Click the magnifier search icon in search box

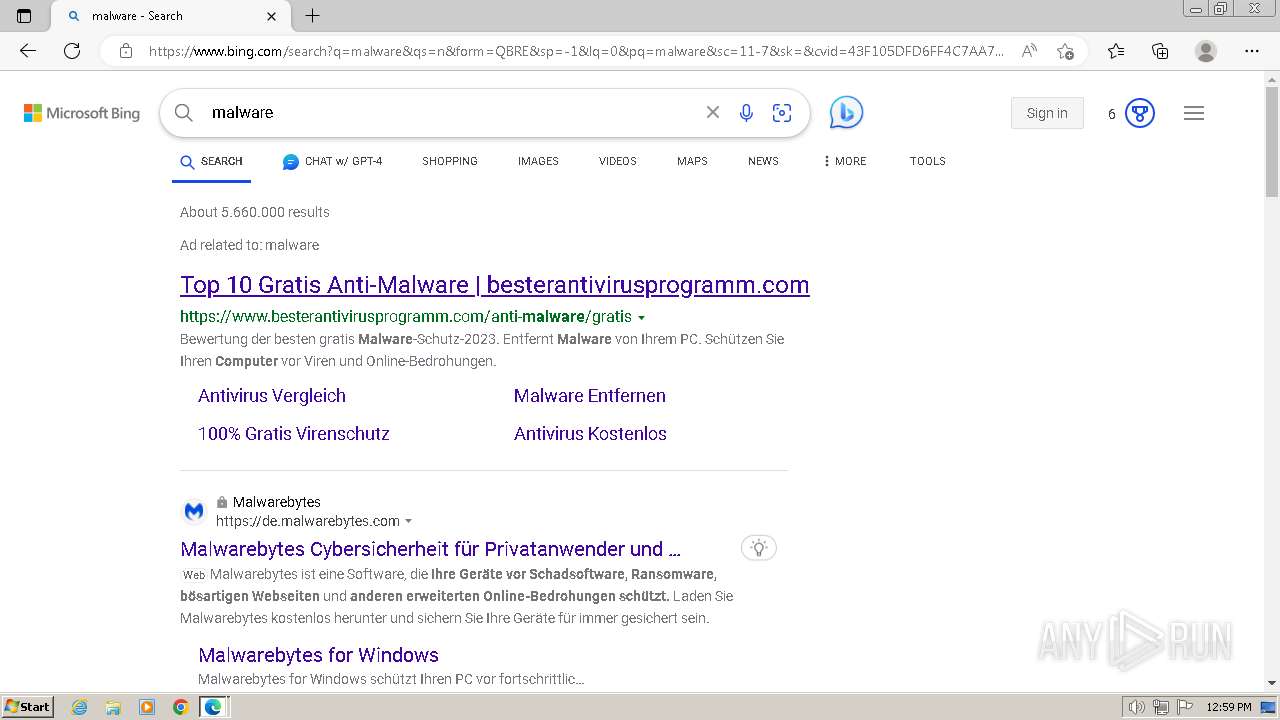pos(184,113)
